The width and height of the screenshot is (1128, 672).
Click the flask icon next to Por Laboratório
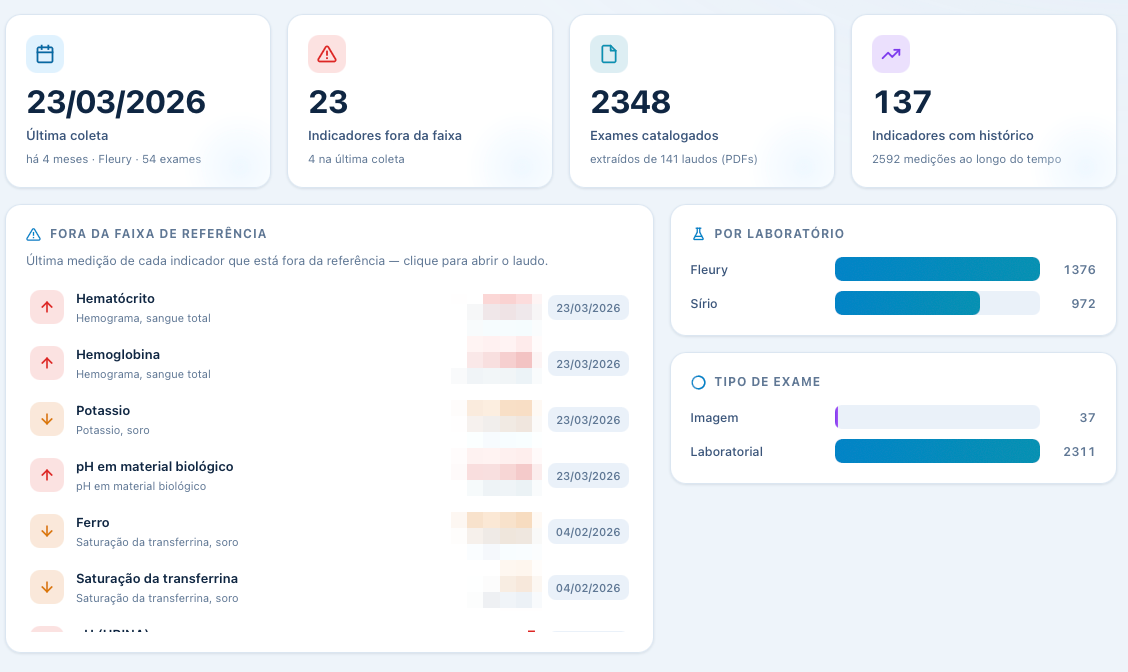(698, 234)
